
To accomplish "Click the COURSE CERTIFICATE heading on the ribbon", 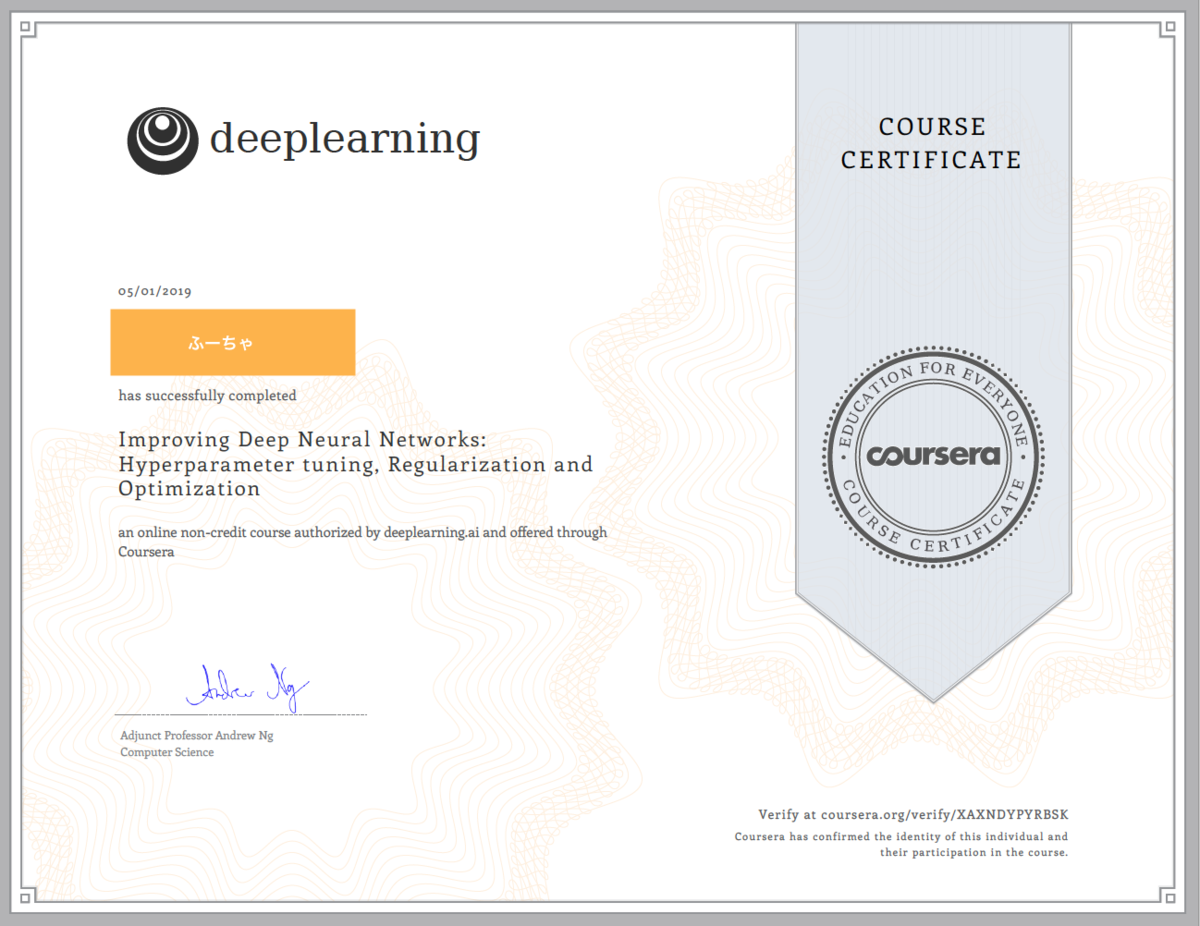I will 931,143.
